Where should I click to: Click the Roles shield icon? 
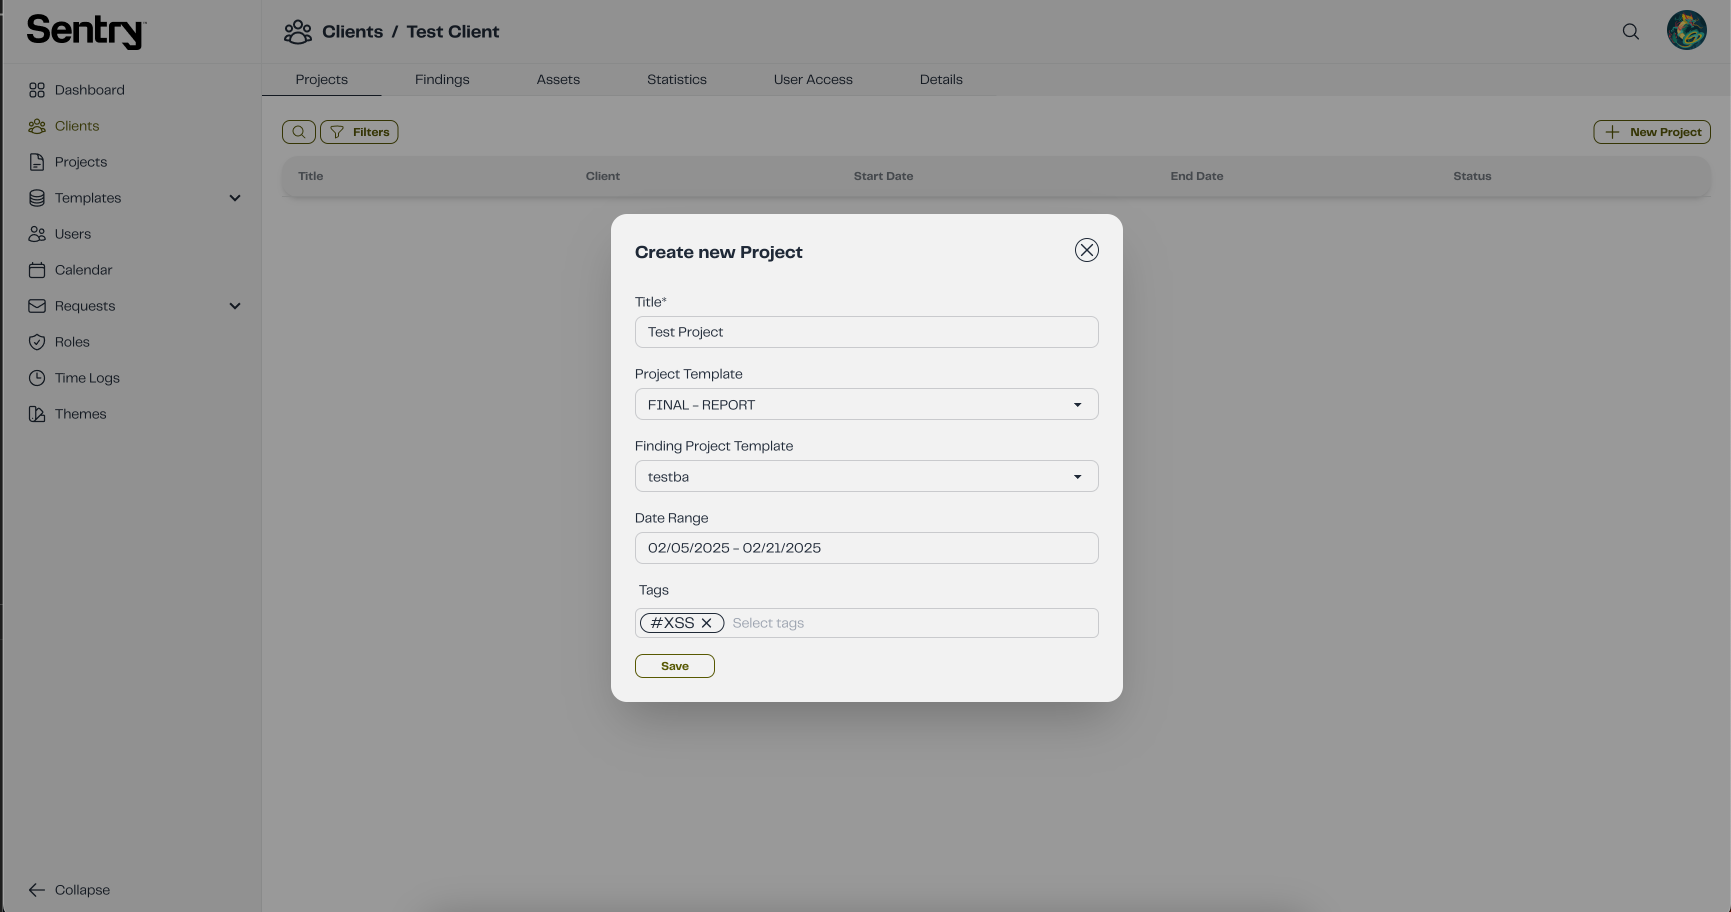pyautogui.click(x=37, y=342)
